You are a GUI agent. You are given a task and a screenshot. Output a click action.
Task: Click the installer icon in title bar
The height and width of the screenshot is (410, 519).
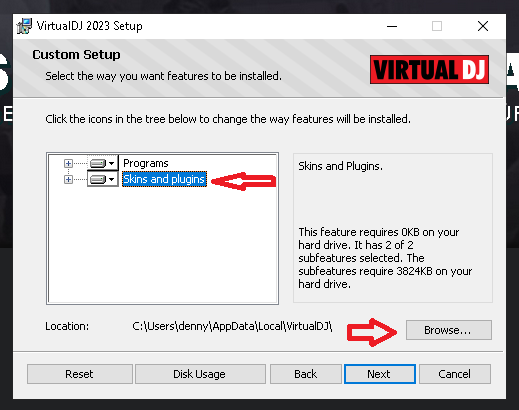[x=24, y=26]
